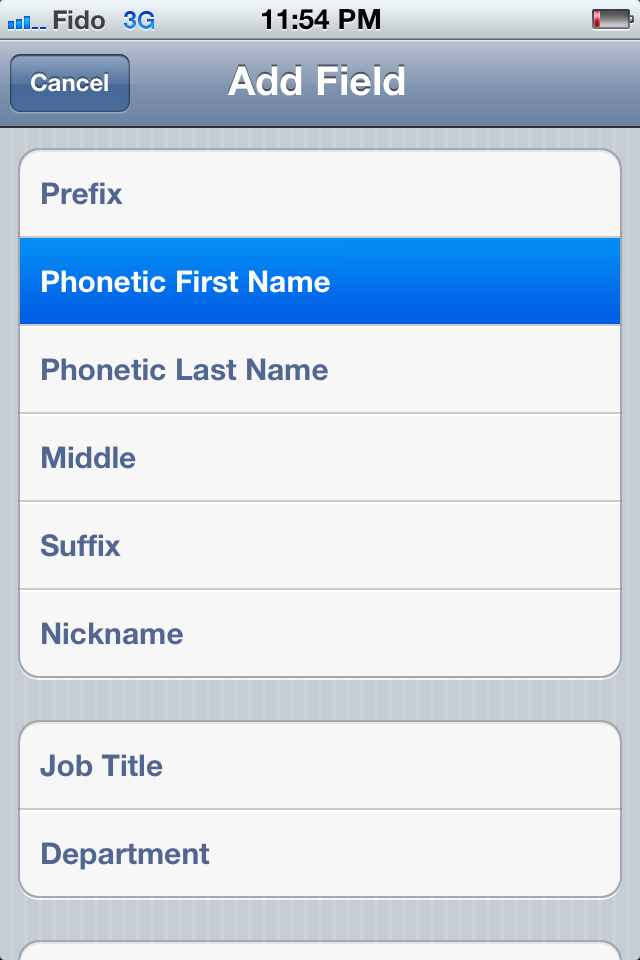Tap the Fido carrier label
640x960 pixels.
coord(79,19)
